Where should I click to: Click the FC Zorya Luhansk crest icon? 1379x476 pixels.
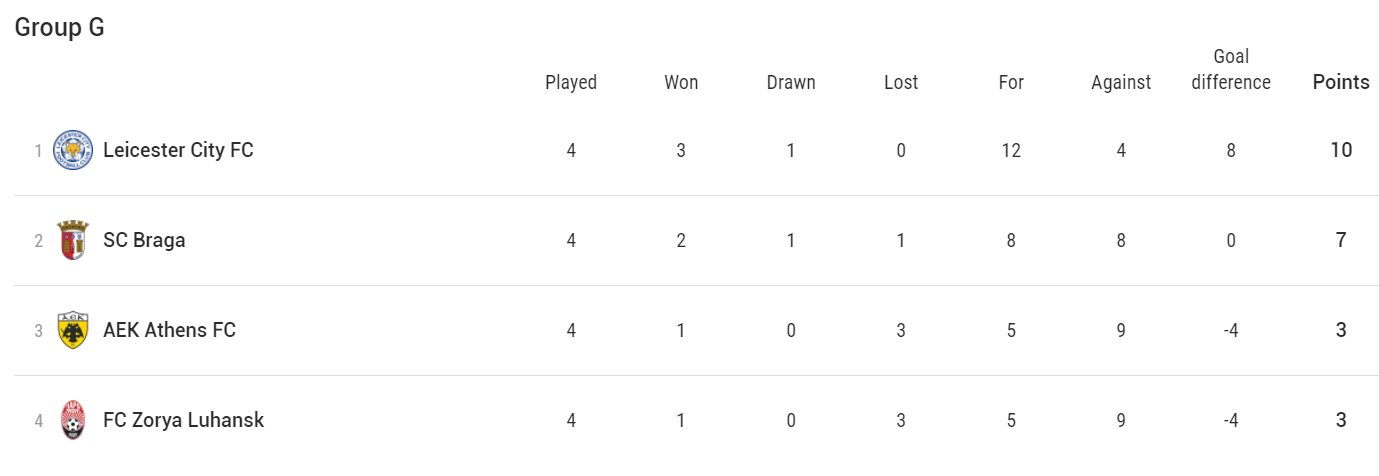click(73, 420)
